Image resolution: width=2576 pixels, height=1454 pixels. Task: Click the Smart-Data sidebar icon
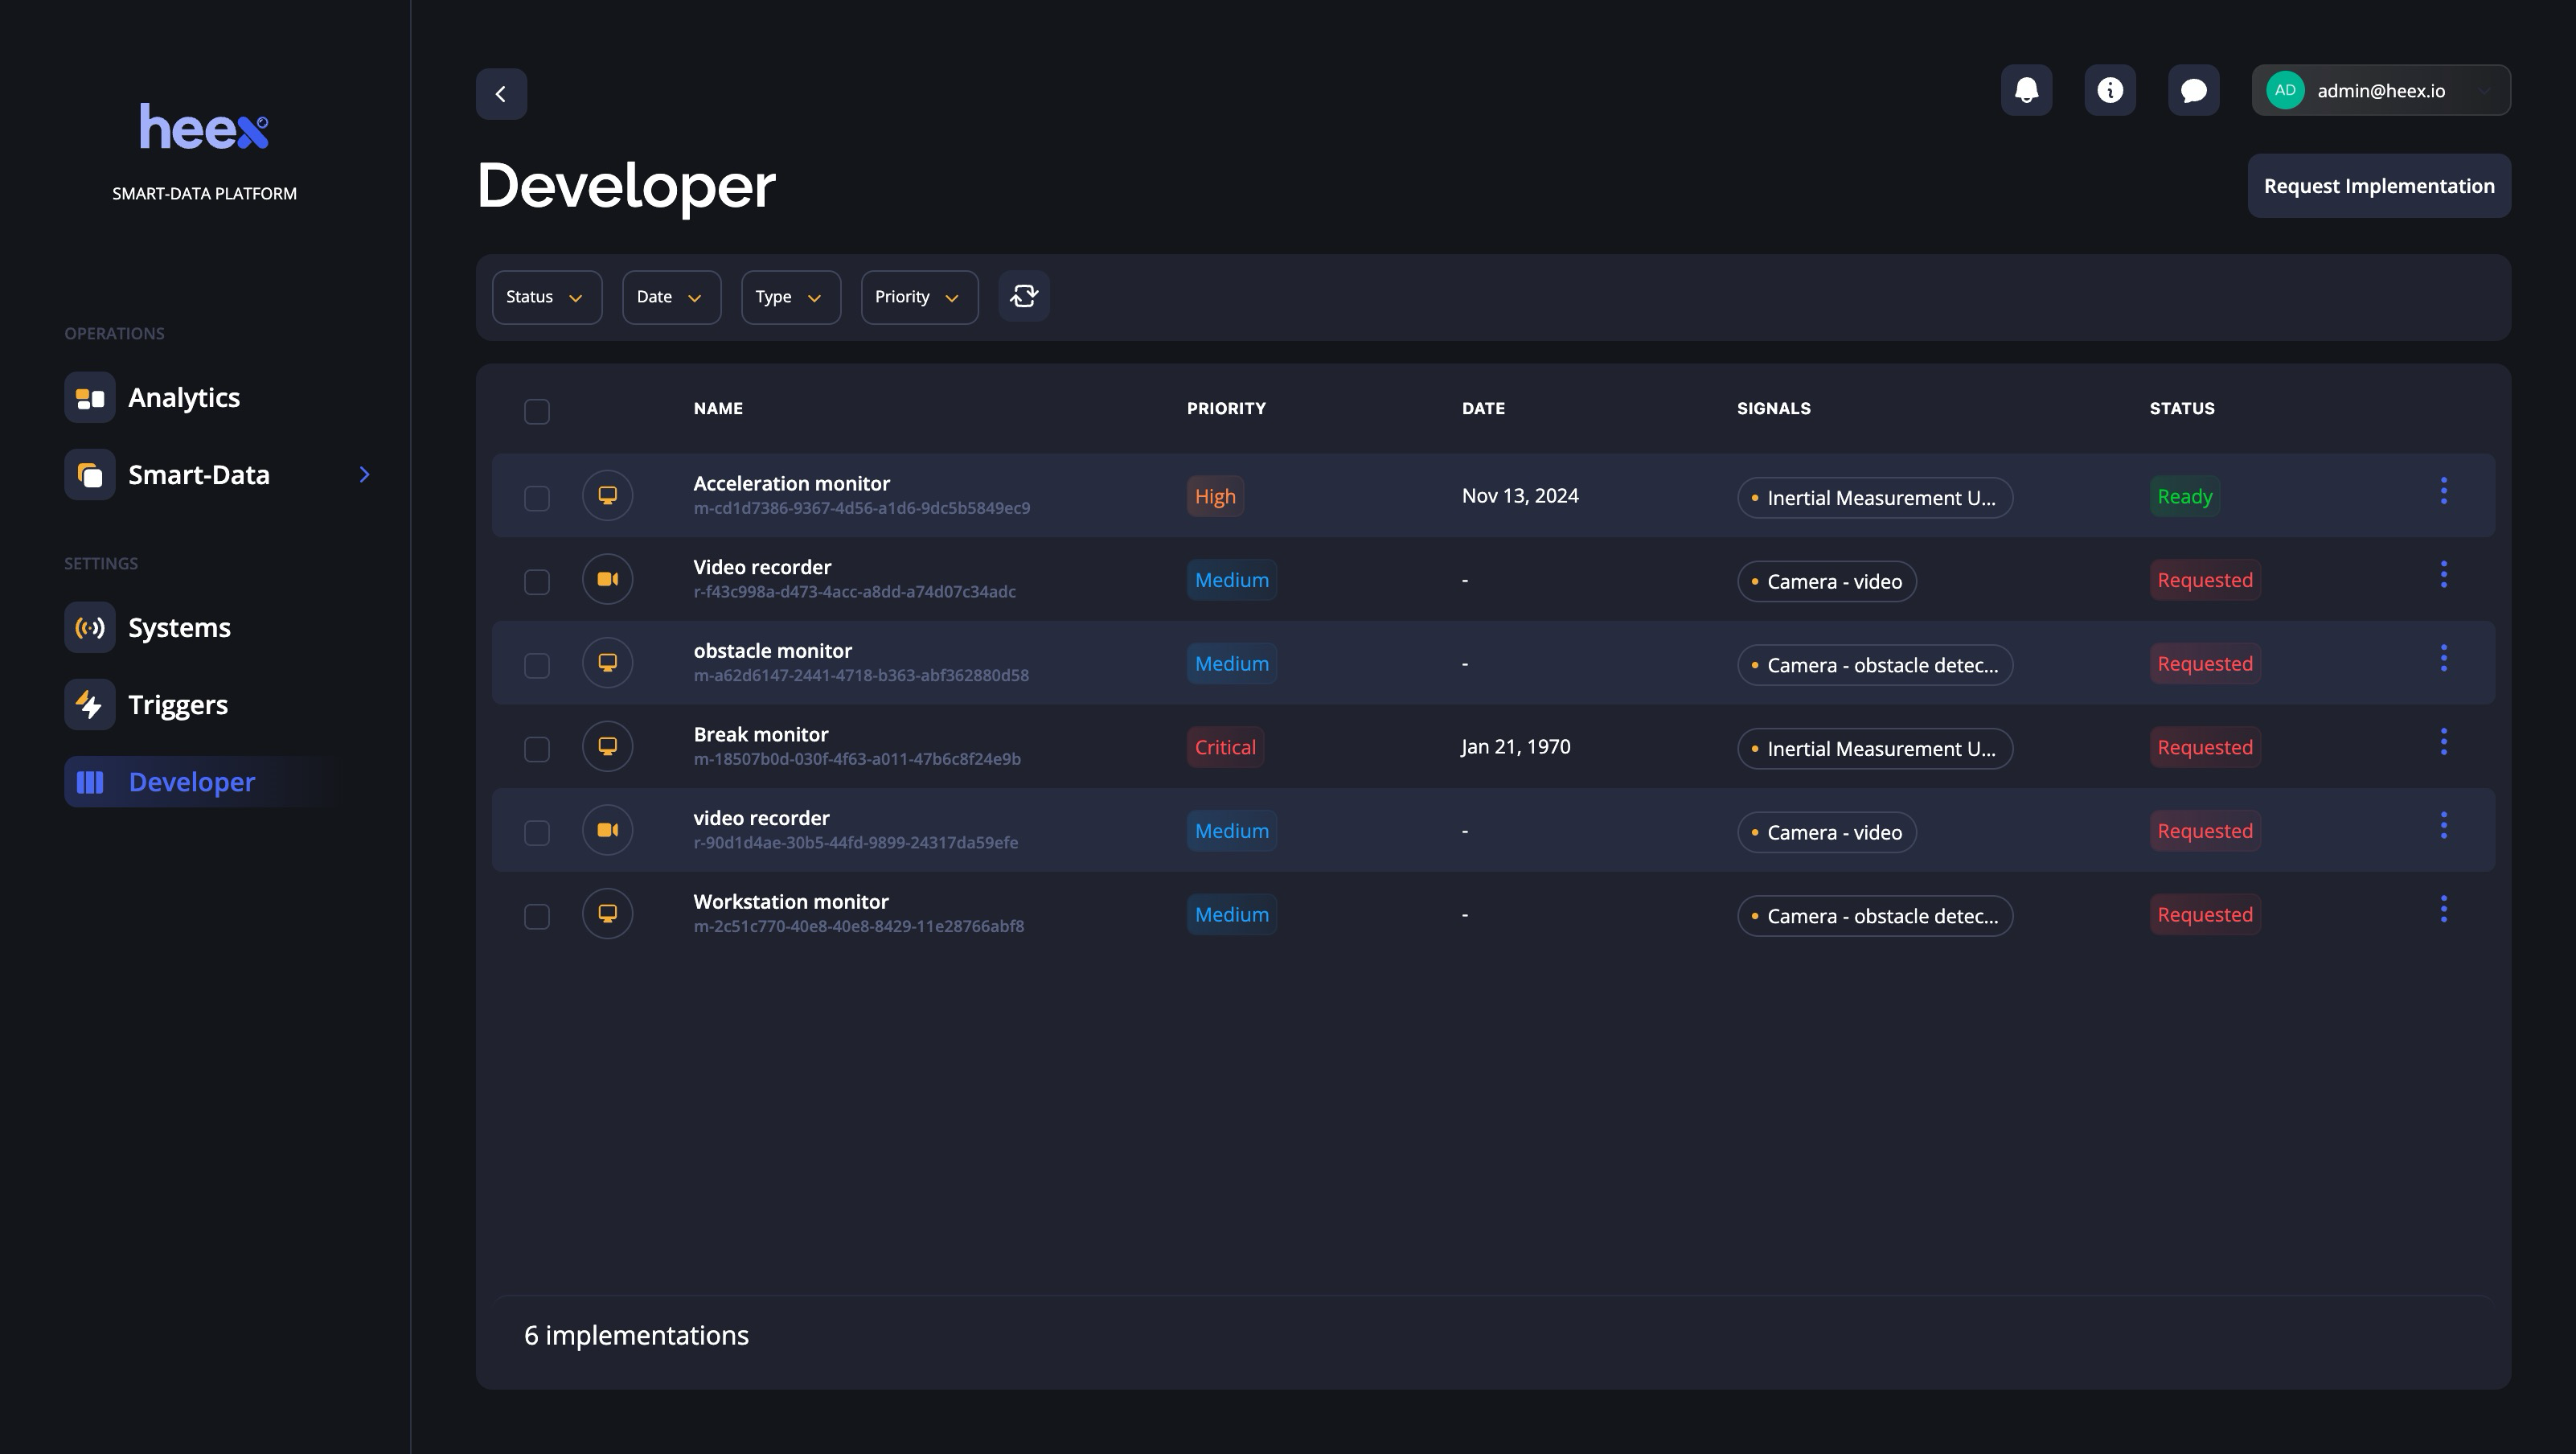[x=90, y=475]
